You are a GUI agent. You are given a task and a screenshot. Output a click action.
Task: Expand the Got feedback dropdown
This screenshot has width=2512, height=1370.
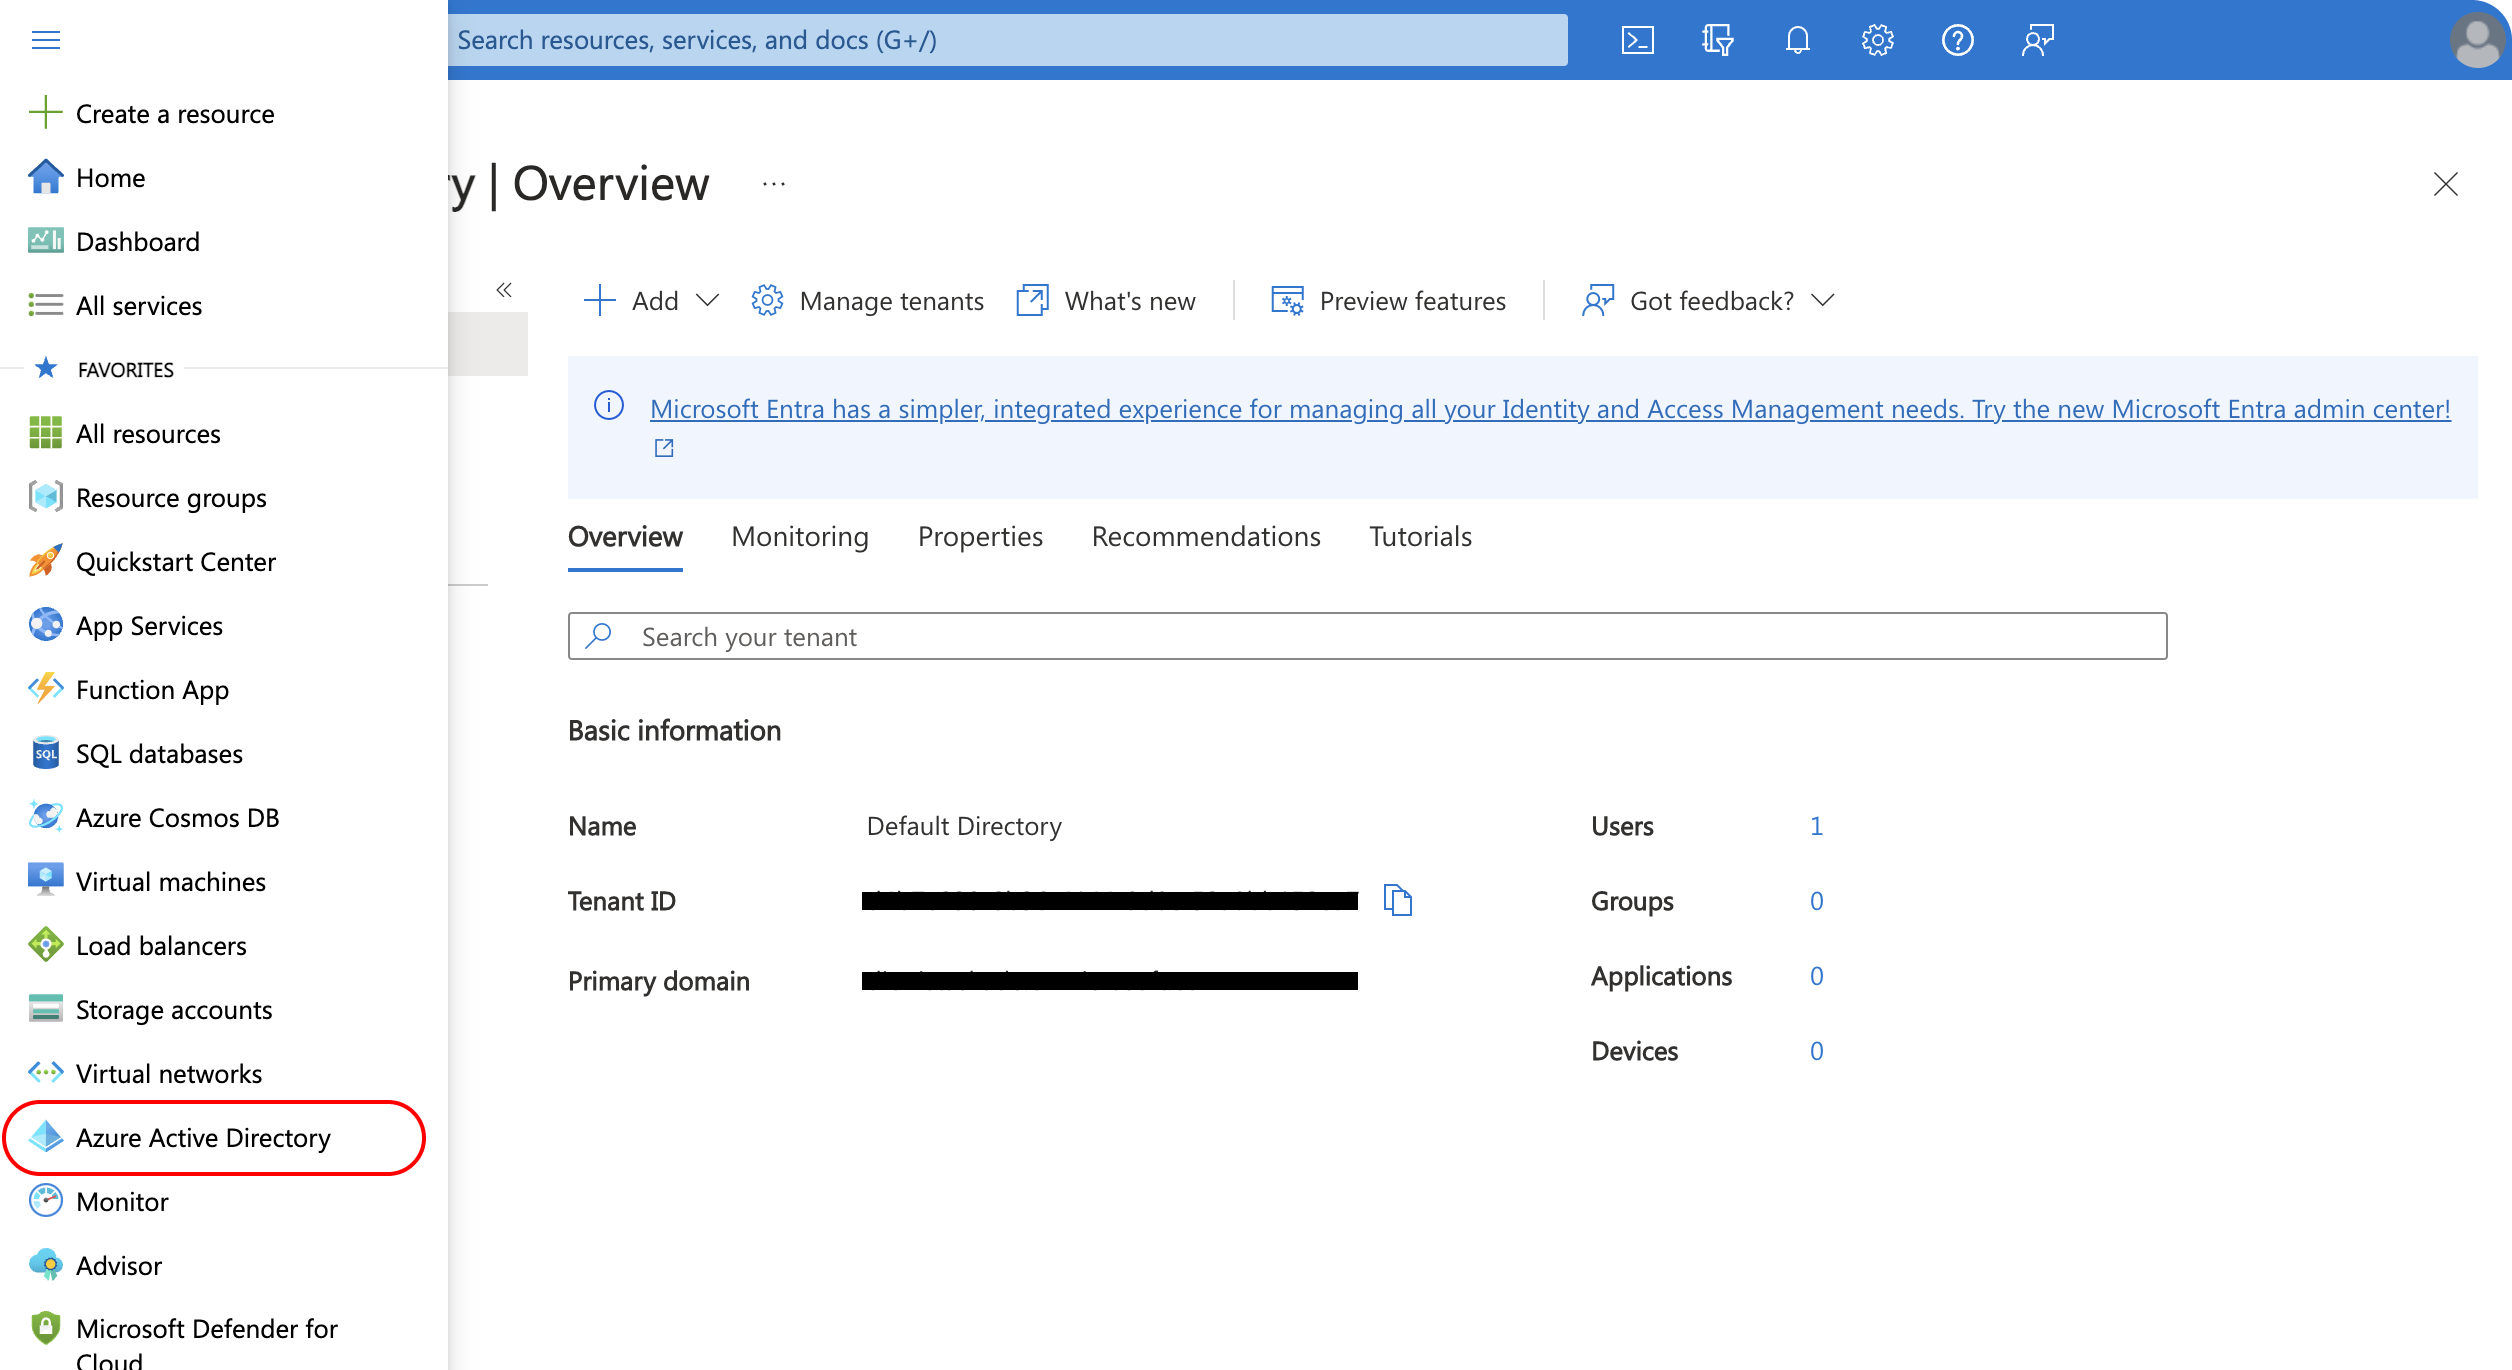1709,301
